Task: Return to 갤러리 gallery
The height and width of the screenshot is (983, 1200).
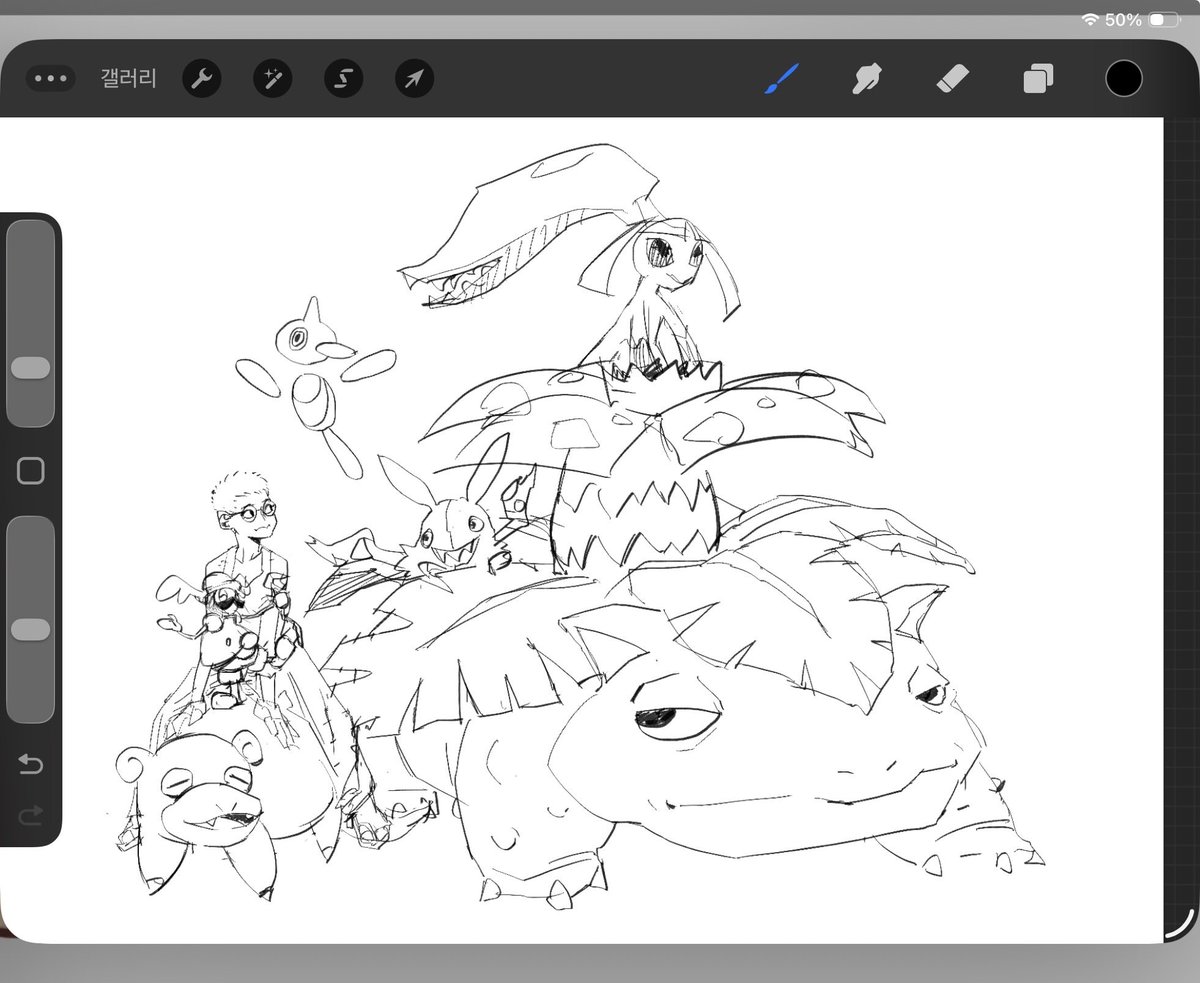Action: click(128, 79)
